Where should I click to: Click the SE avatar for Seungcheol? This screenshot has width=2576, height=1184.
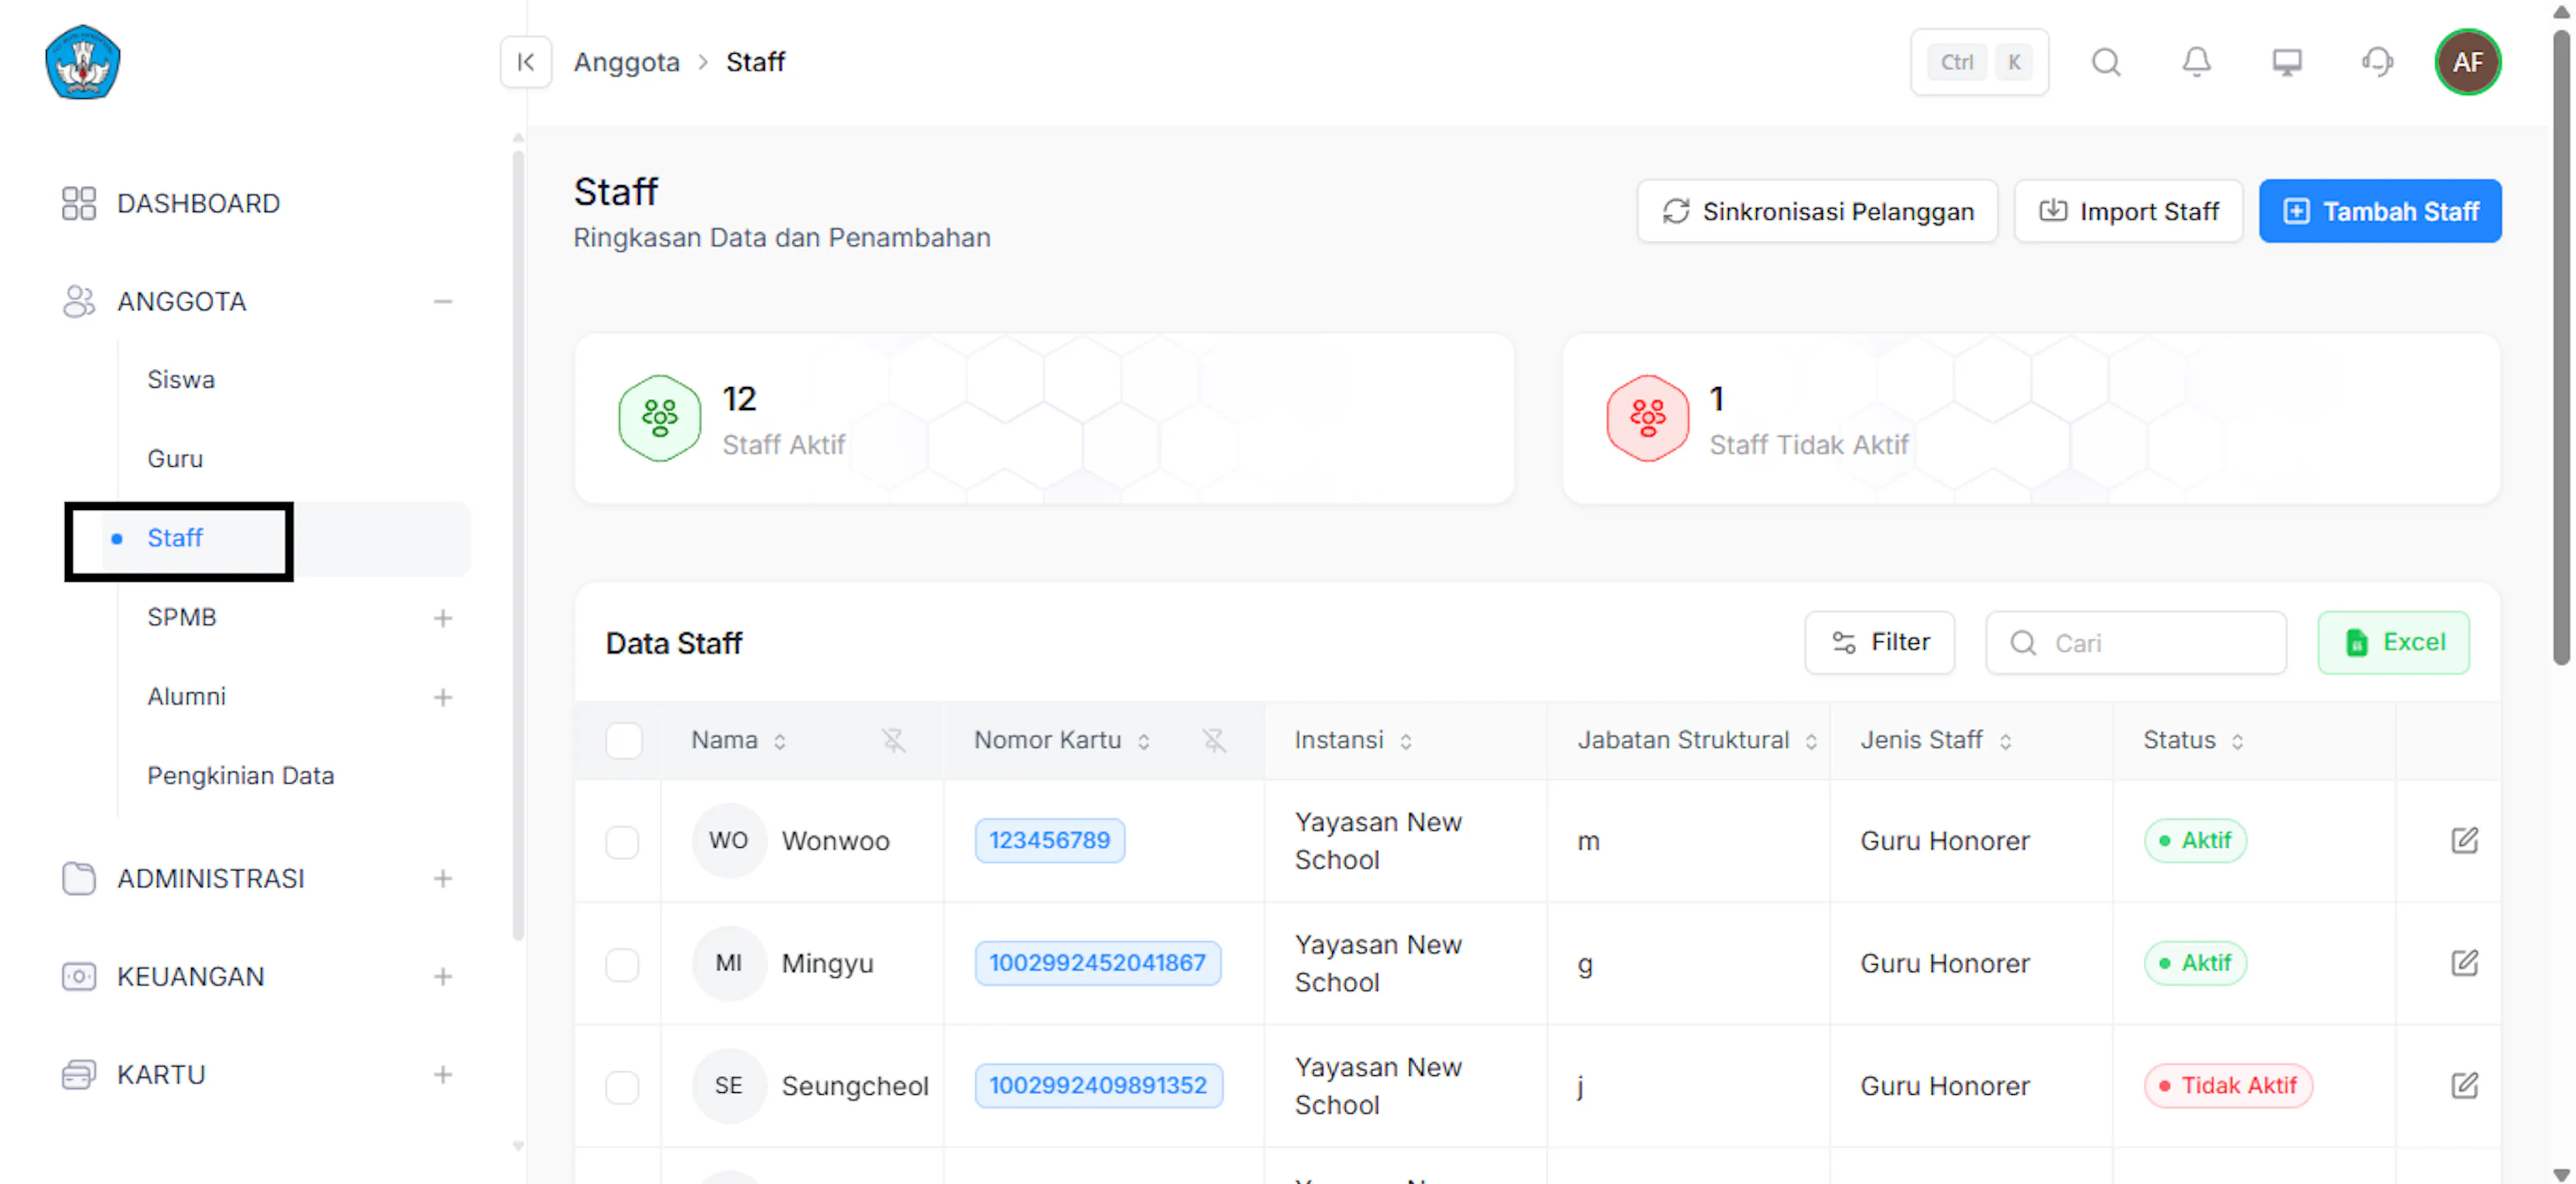point(729,1085)
